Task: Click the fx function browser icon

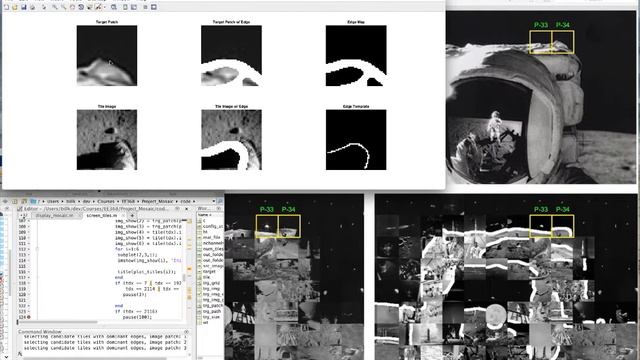Action: pos(20,353)
